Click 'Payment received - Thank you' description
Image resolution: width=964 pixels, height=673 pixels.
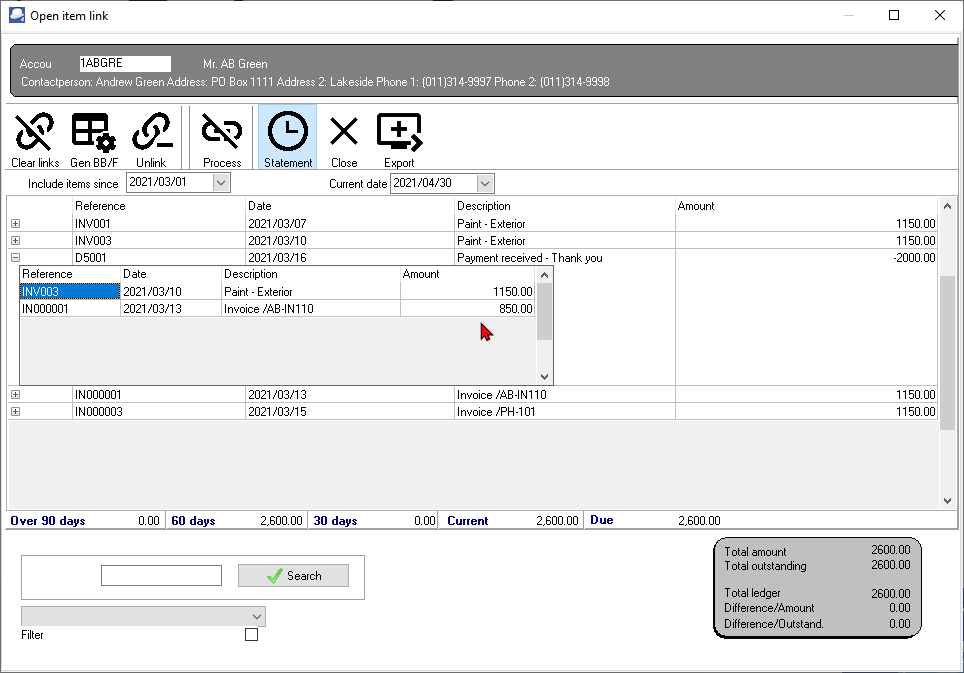(x=529, y=258)
